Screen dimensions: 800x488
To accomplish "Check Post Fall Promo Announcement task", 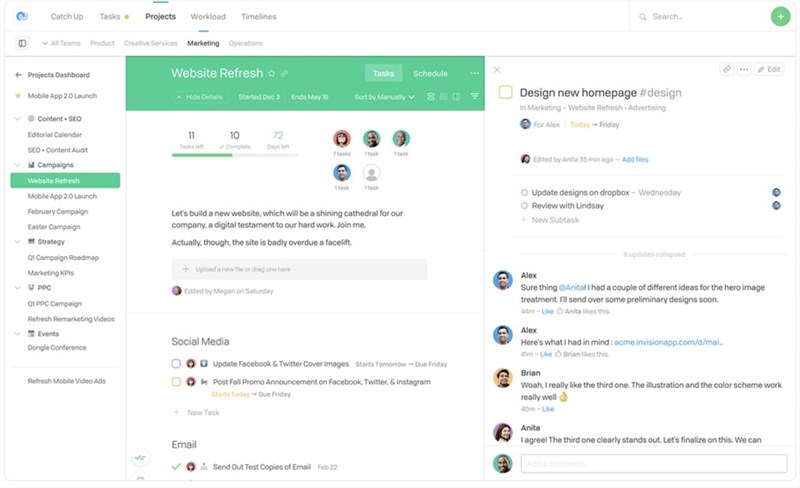I will (x=176, y=382).
